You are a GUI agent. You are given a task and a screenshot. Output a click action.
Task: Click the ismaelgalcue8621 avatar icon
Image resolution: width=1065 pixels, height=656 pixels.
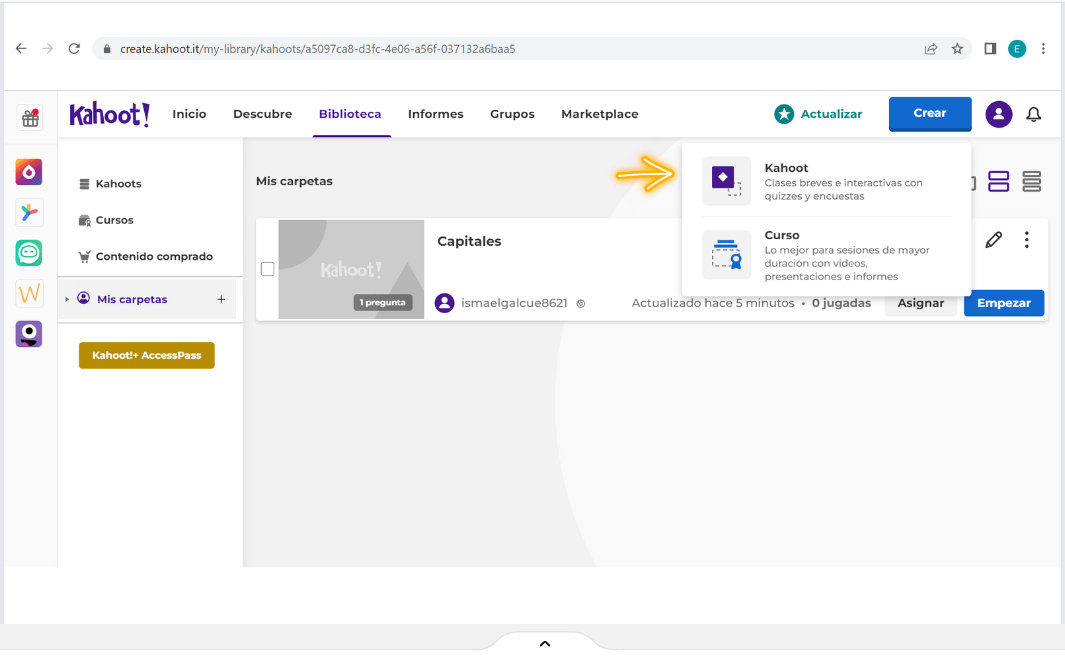(444, 303)
